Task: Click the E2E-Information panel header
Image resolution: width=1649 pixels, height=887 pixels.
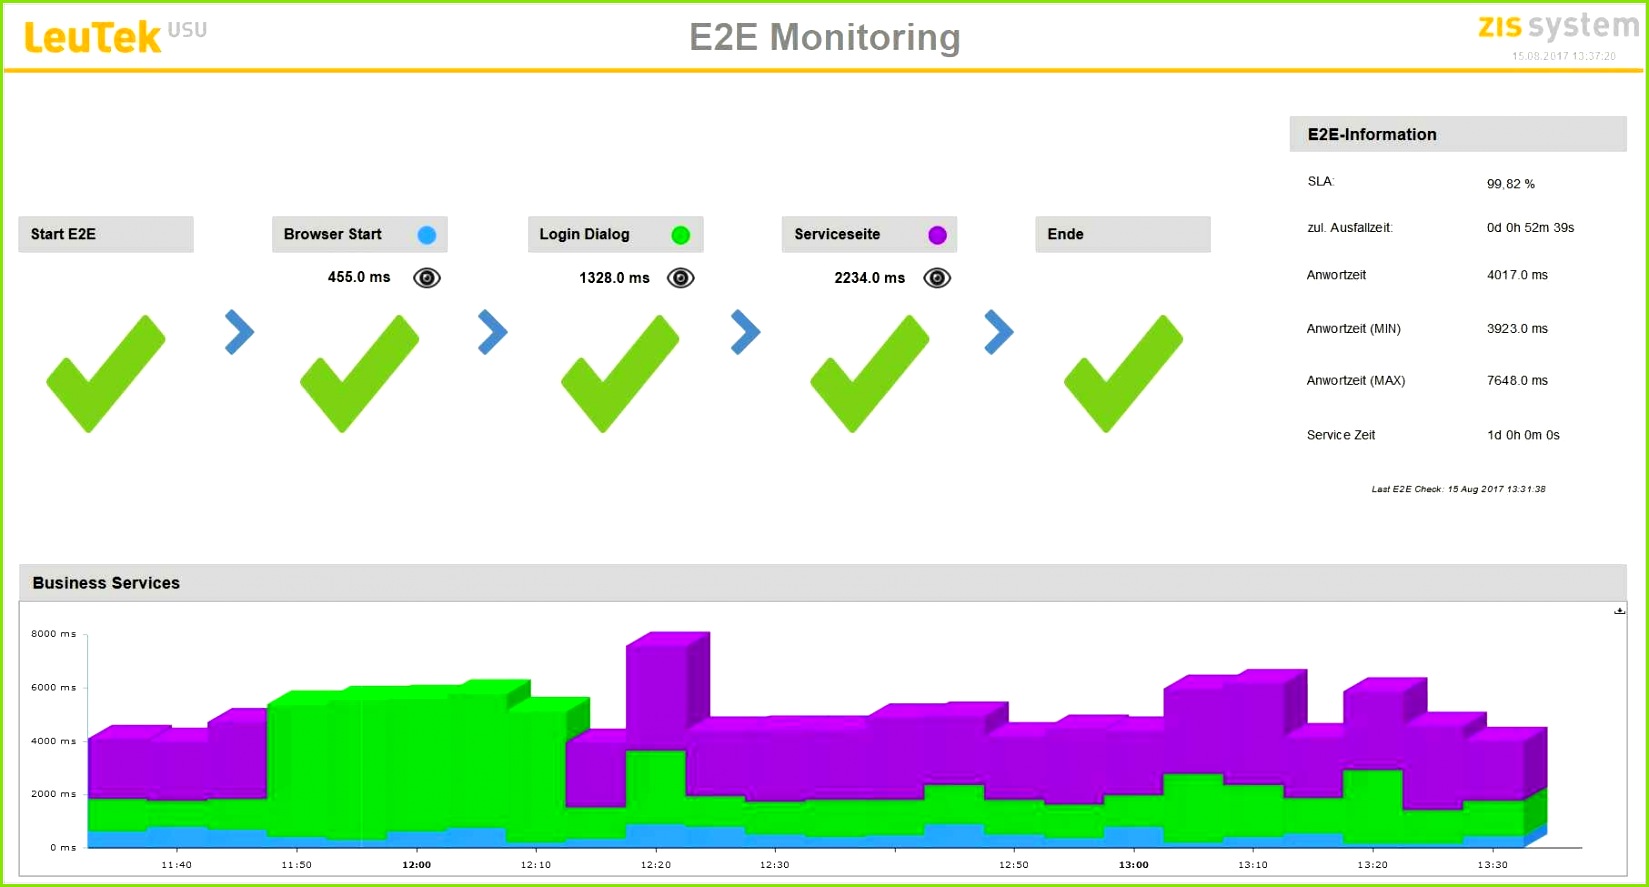Action: click(x=1458, y=134)
